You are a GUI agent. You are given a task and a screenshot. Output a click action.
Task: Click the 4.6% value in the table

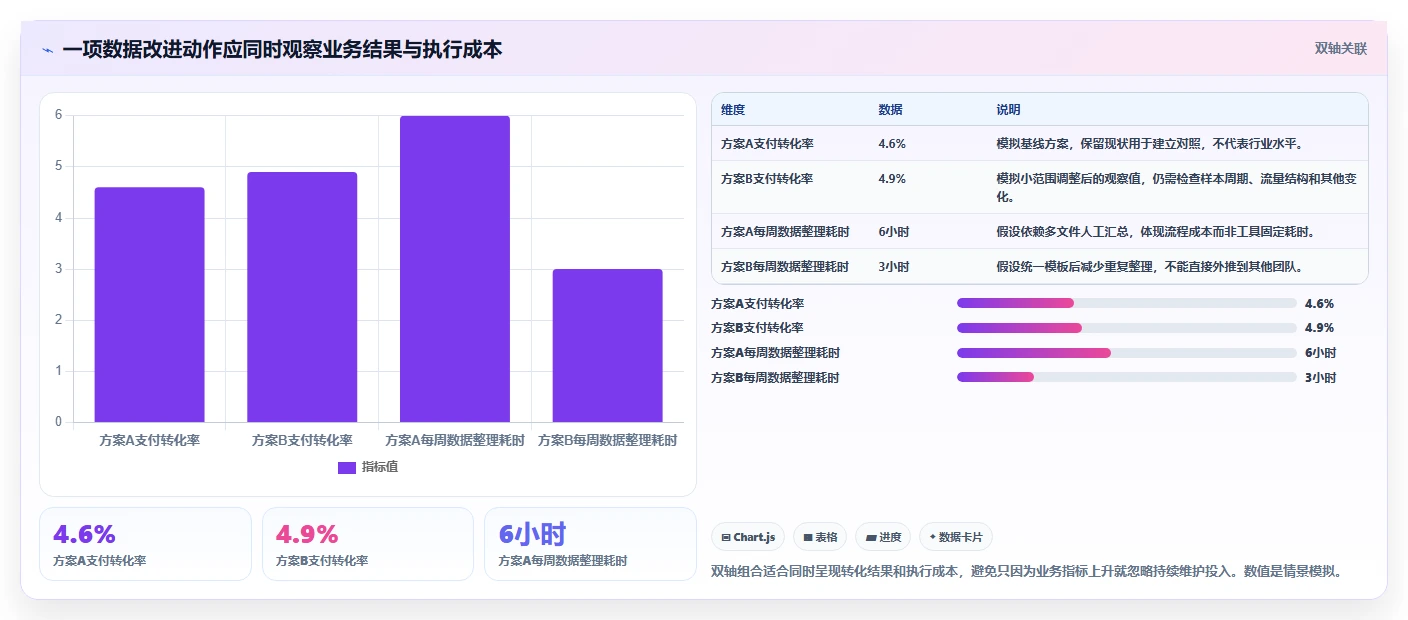[892, 143]
